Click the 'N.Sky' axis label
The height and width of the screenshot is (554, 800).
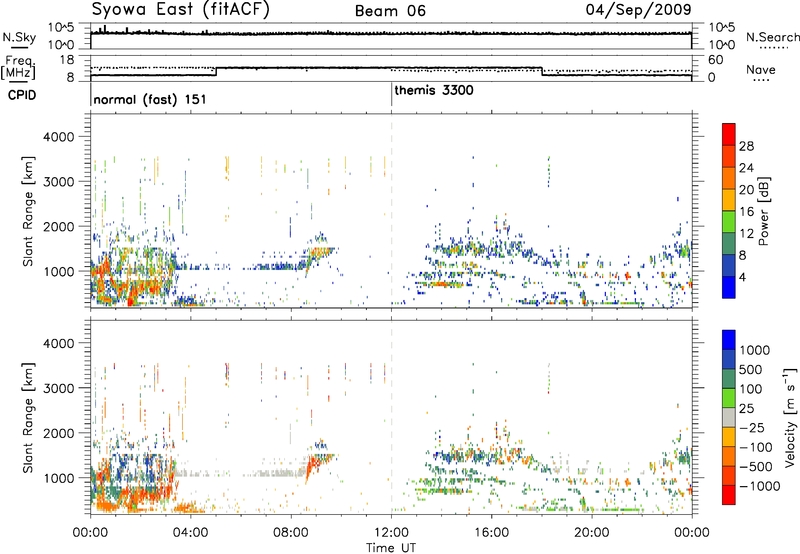(19, 37)
